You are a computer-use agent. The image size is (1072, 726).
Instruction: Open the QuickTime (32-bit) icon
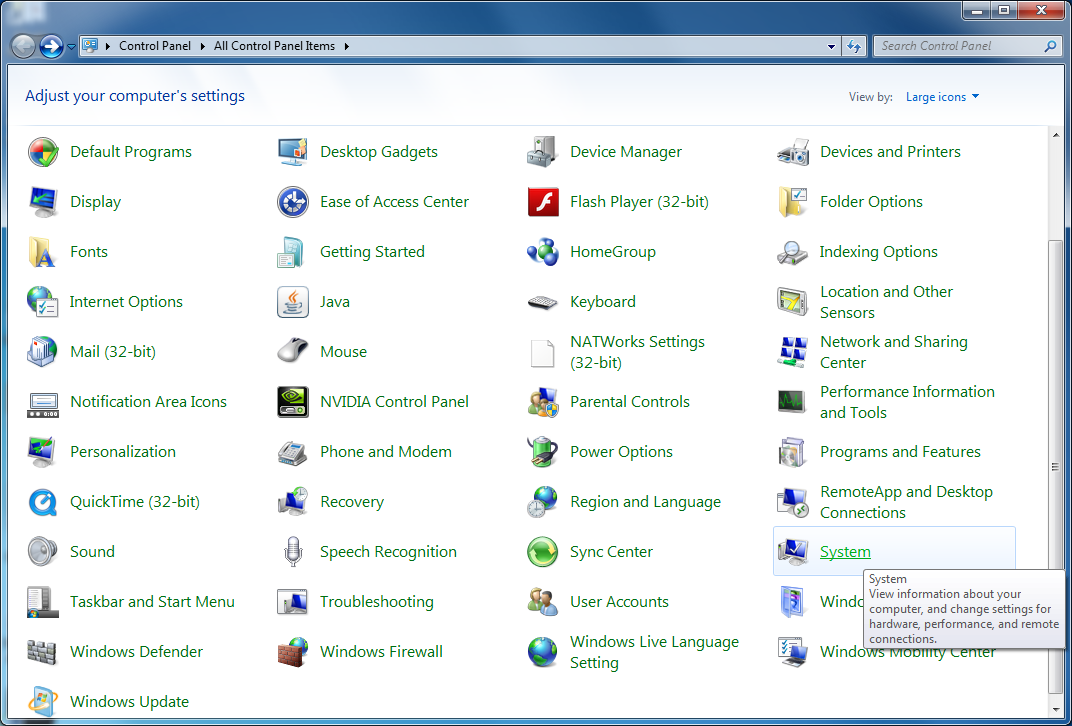43,501
